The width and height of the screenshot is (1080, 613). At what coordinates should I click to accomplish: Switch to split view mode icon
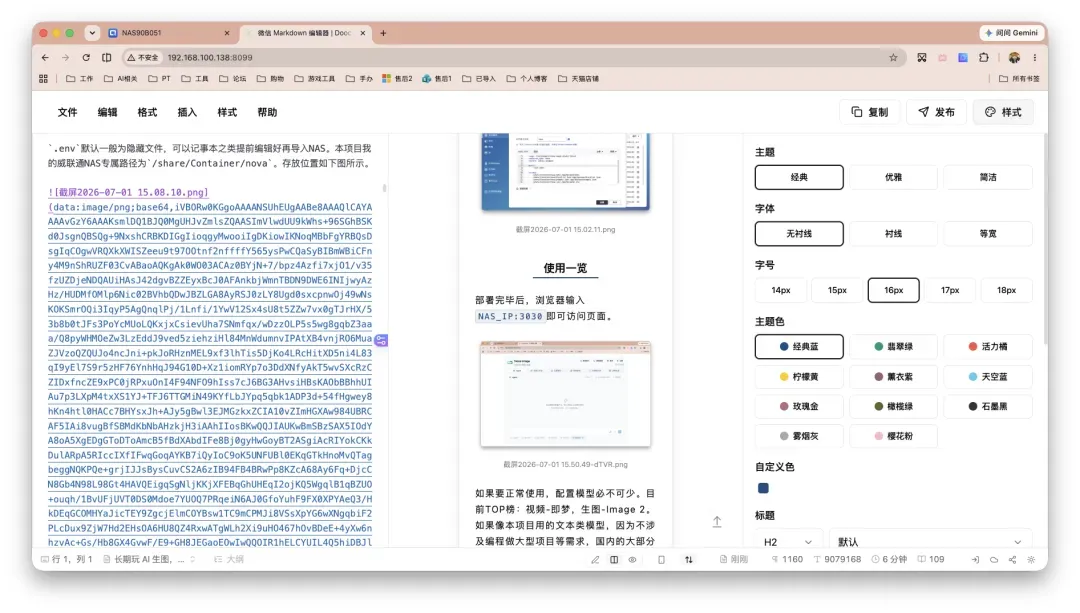tap(614, 560)
